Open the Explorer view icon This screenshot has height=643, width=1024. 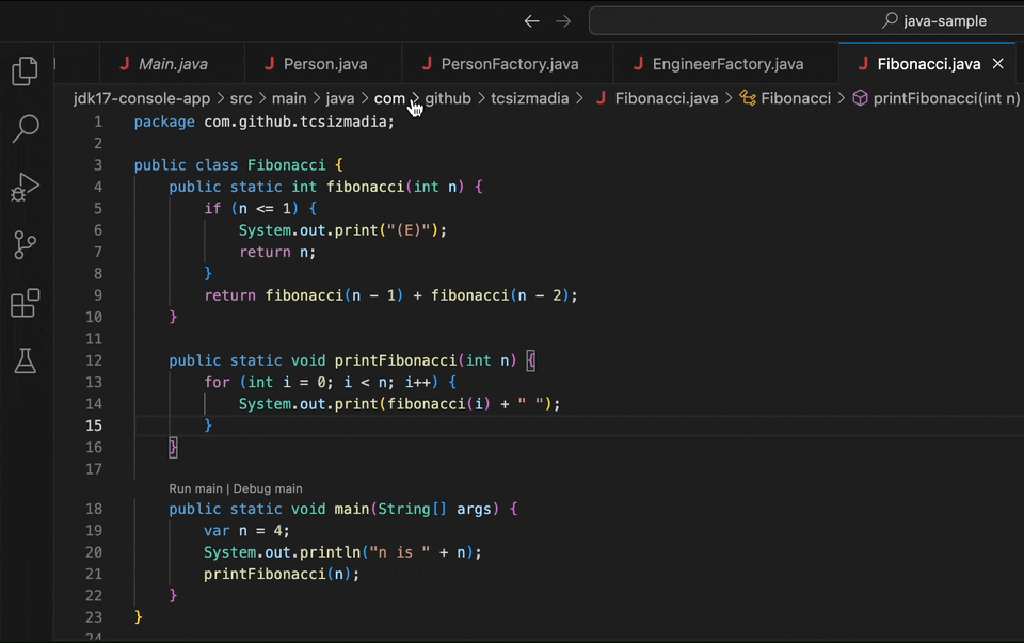(x=25, y=70)
